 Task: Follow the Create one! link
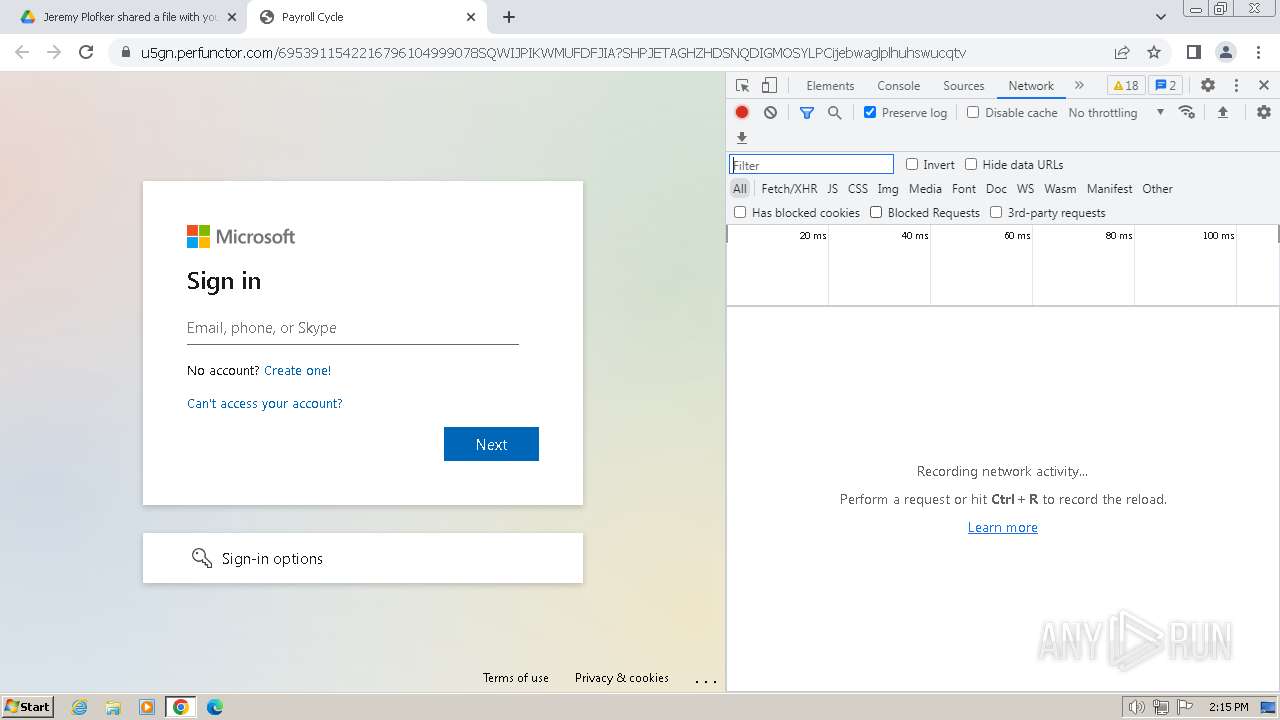point(297,370)
